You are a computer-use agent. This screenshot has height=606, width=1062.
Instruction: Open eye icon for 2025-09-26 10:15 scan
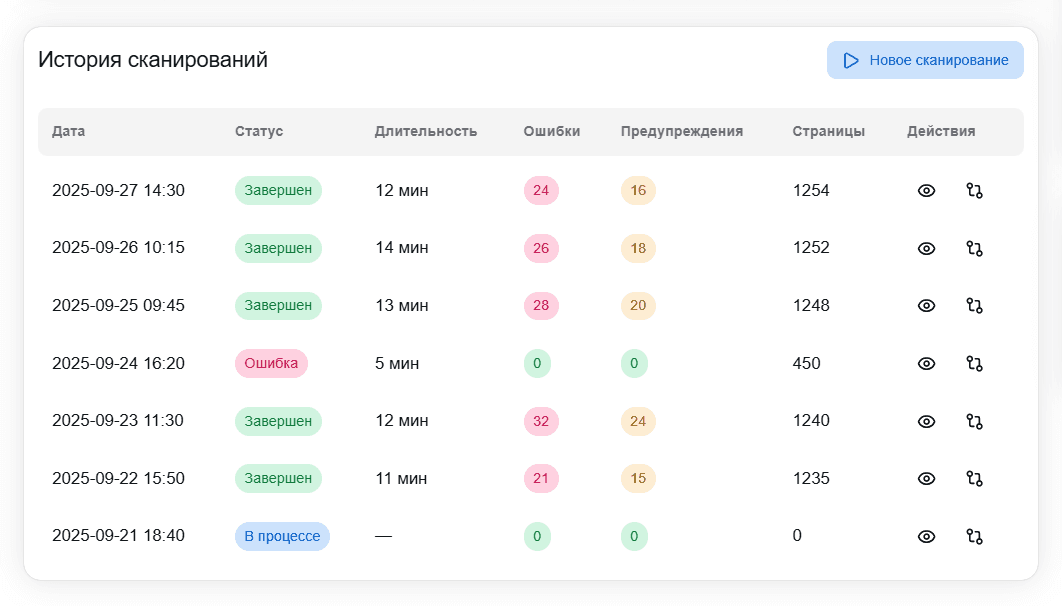pos(926,248)
